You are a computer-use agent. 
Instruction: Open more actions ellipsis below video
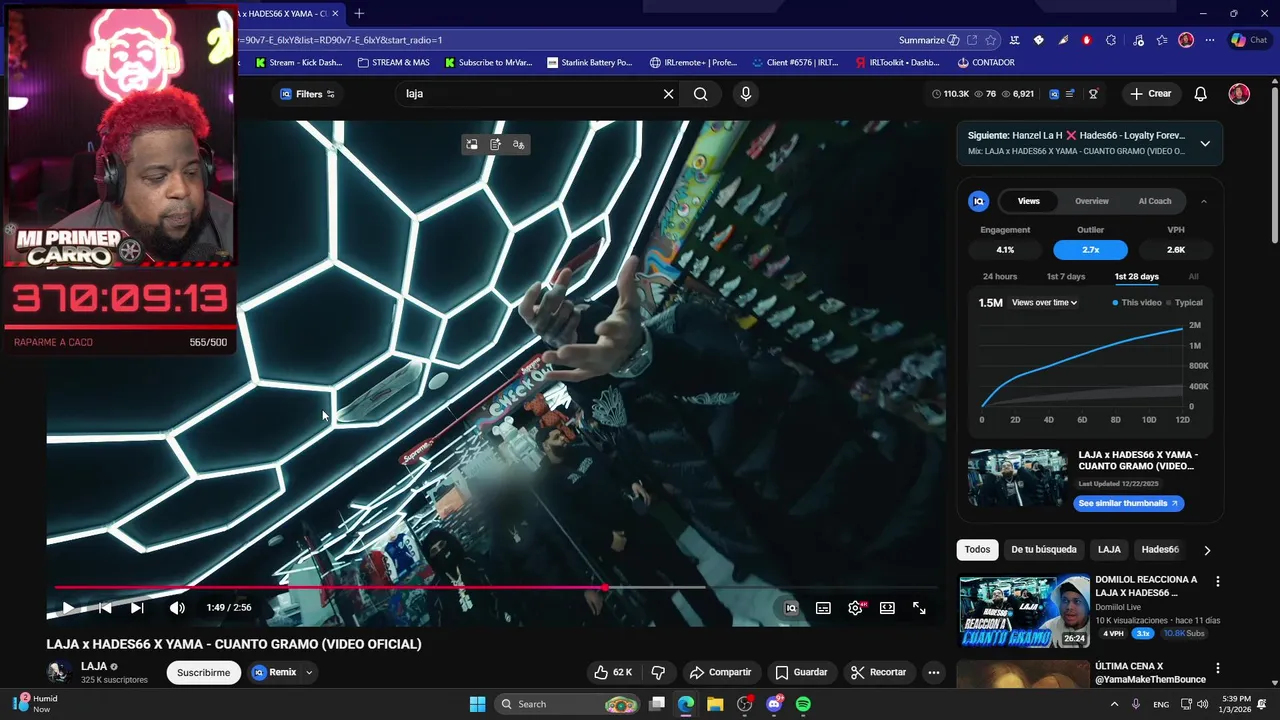[933, 673]
